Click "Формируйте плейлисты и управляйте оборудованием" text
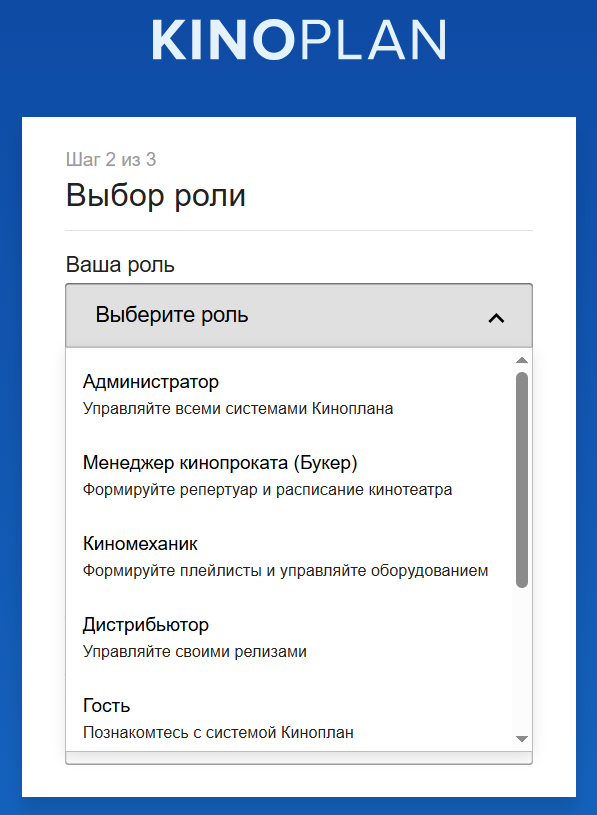597x815 pixels. click(286, 571)
